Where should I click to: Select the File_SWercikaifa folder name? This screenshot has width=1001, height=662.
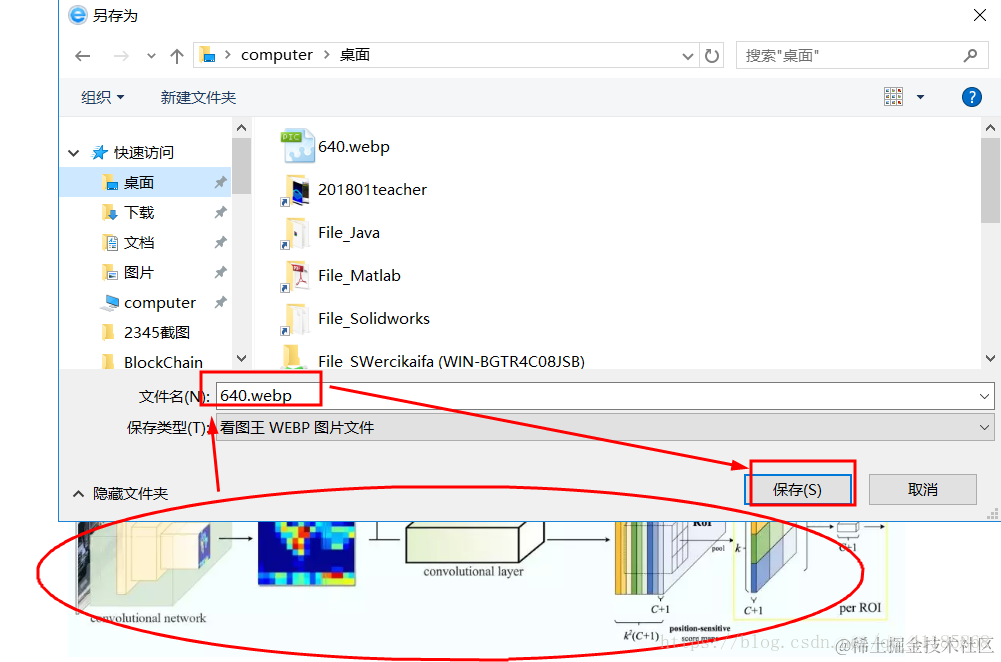451,361
